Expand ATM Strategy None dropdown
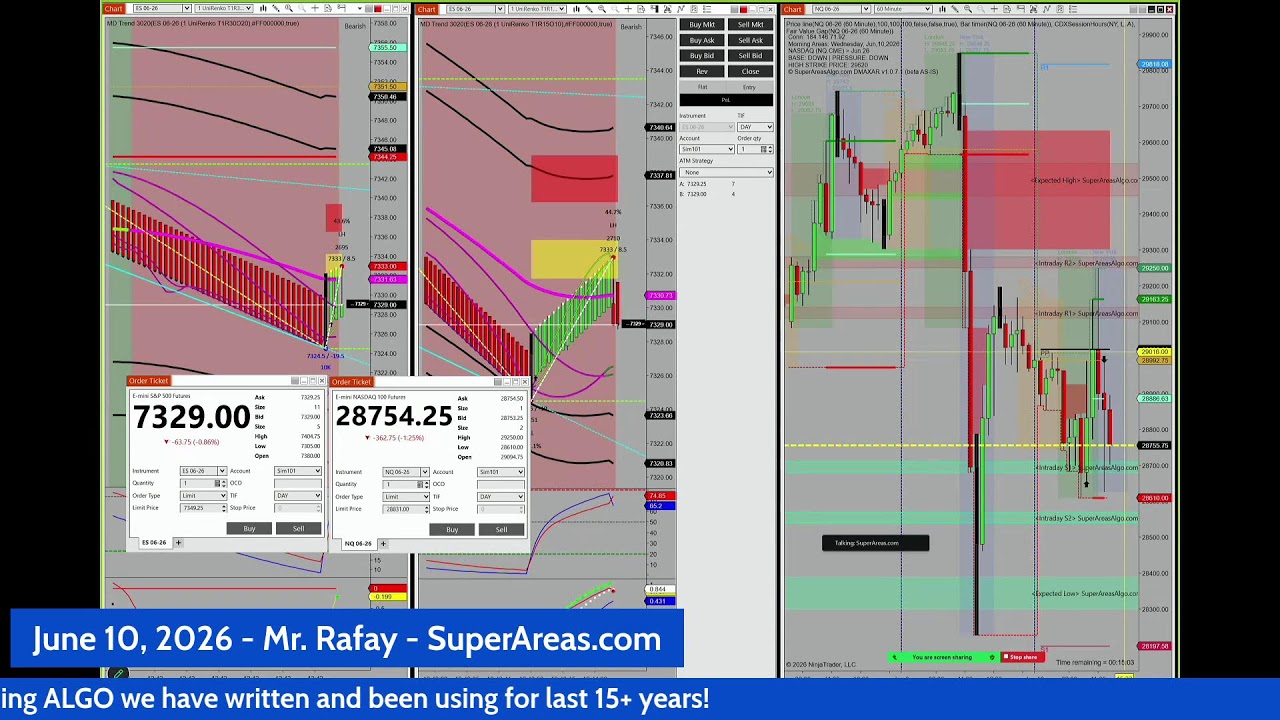Viewport: 1280px width, 720px height. 726,172
